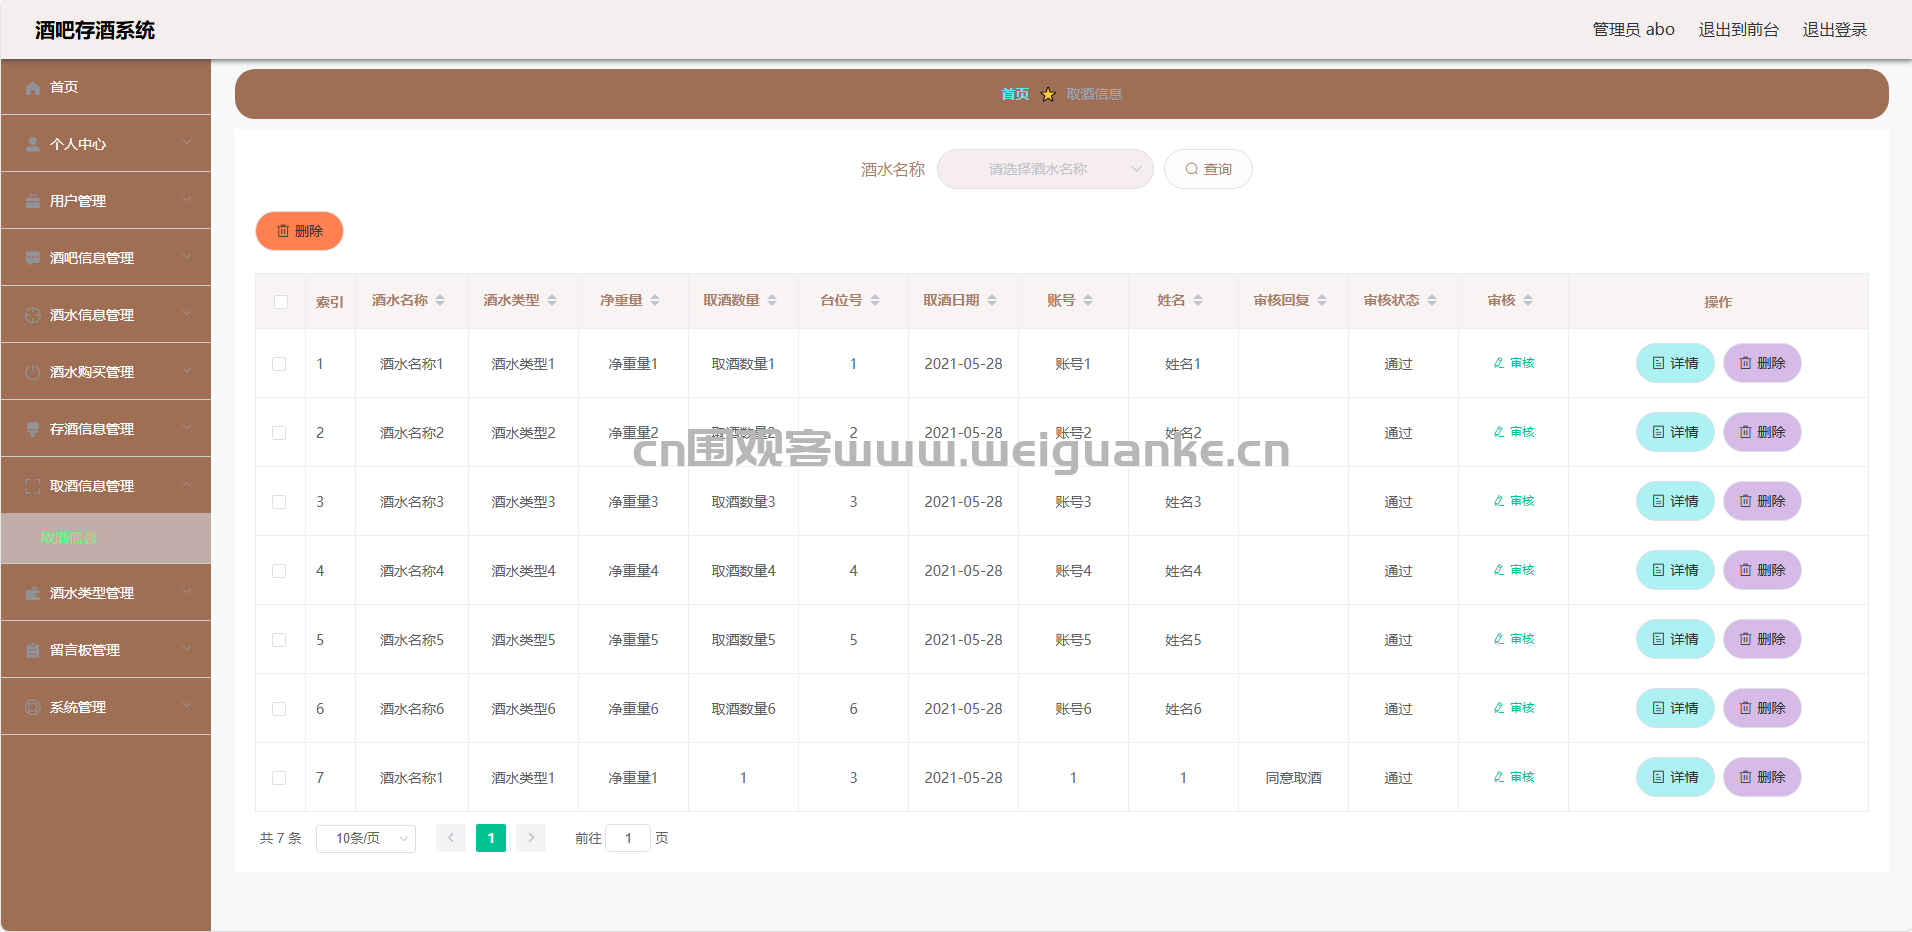Open the 请选择酒水名称 dropdown
1912x932 pixels.
(1045, 169)
